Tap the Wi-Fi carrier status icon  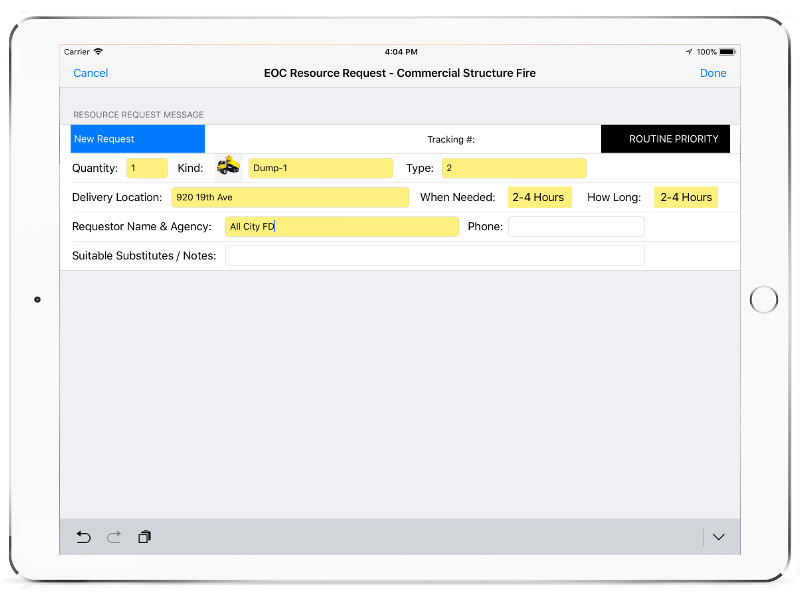[98, 52]
